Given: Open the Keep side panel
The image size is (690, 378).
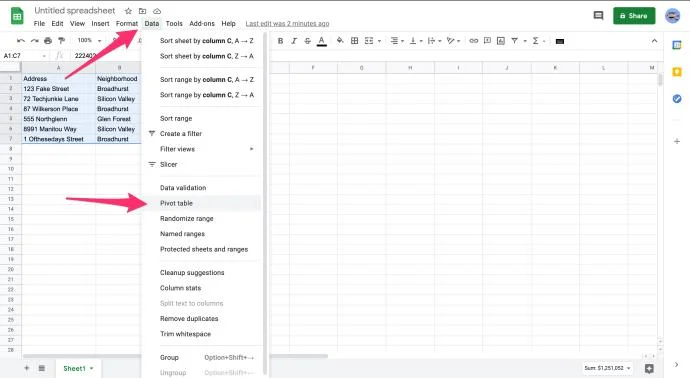Looking at the screenshot, I should [x=677, y=72].
